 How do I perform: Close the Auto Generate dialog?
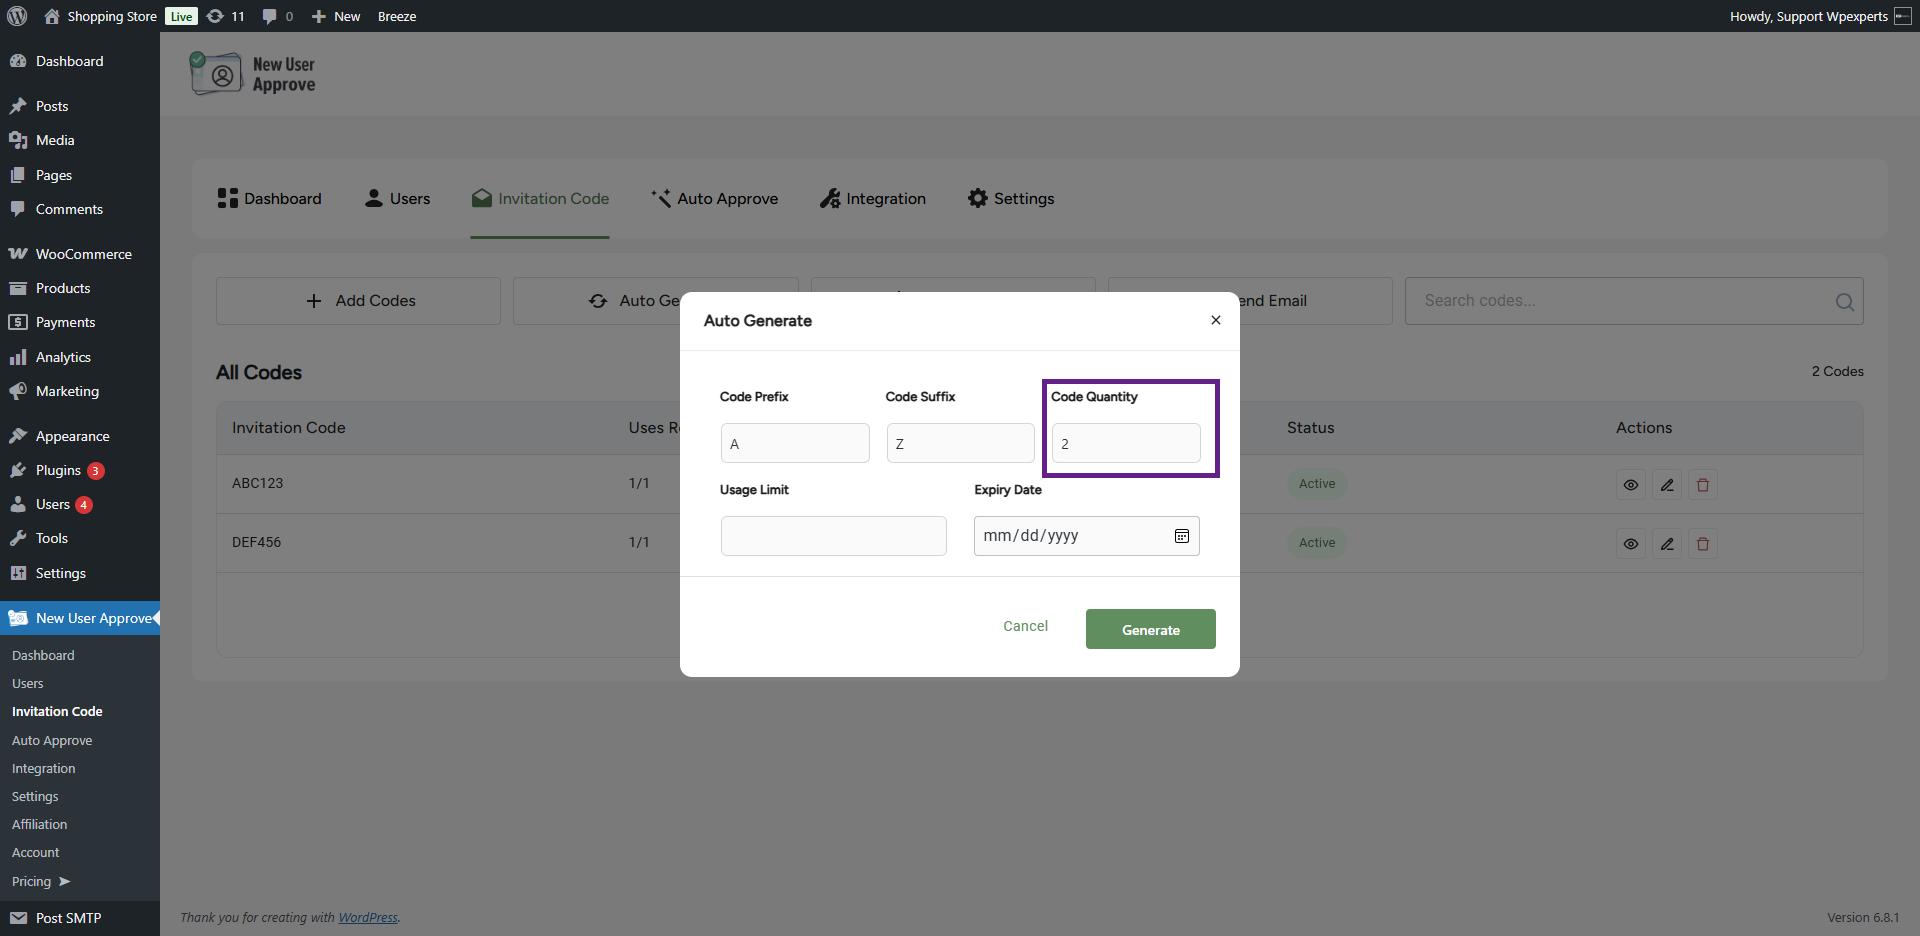(x=1215, y=320)
